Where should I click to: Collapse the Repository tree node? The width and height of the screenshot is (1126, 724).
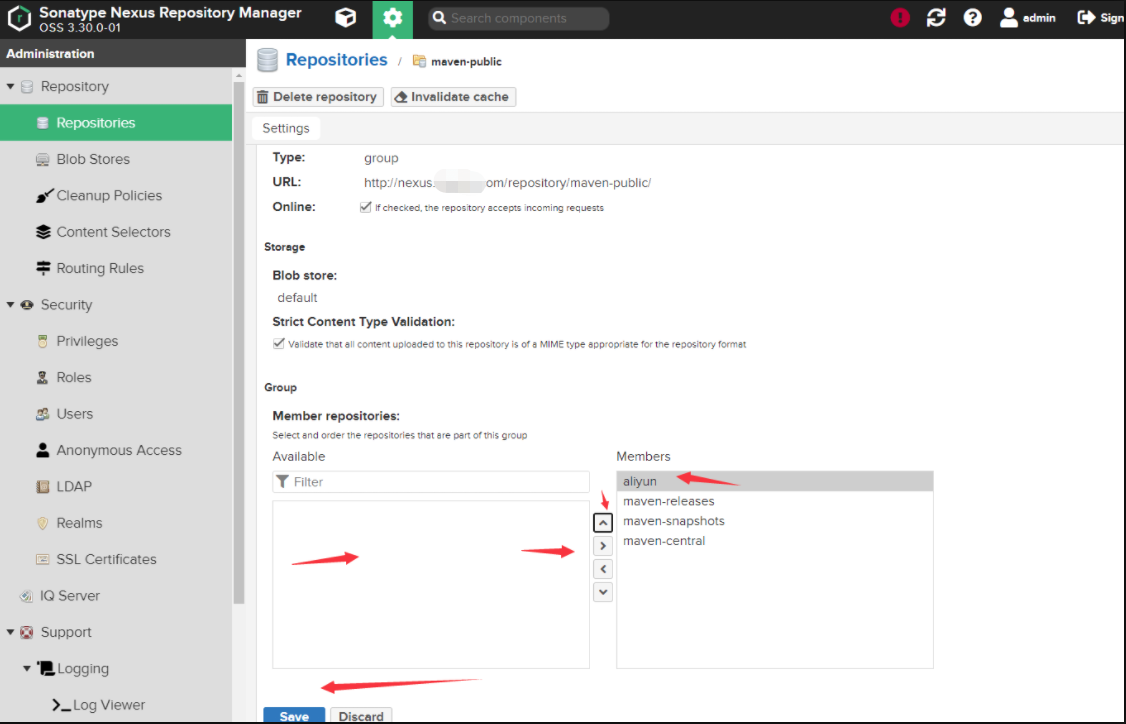click(x=10, y=86)
